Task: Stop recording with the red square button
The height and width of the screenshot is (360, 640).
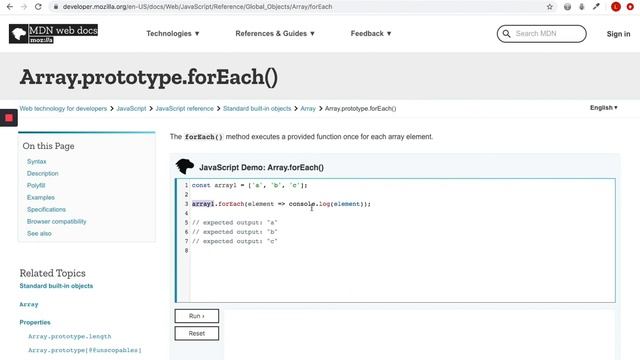Action: [x=9, y=118]
